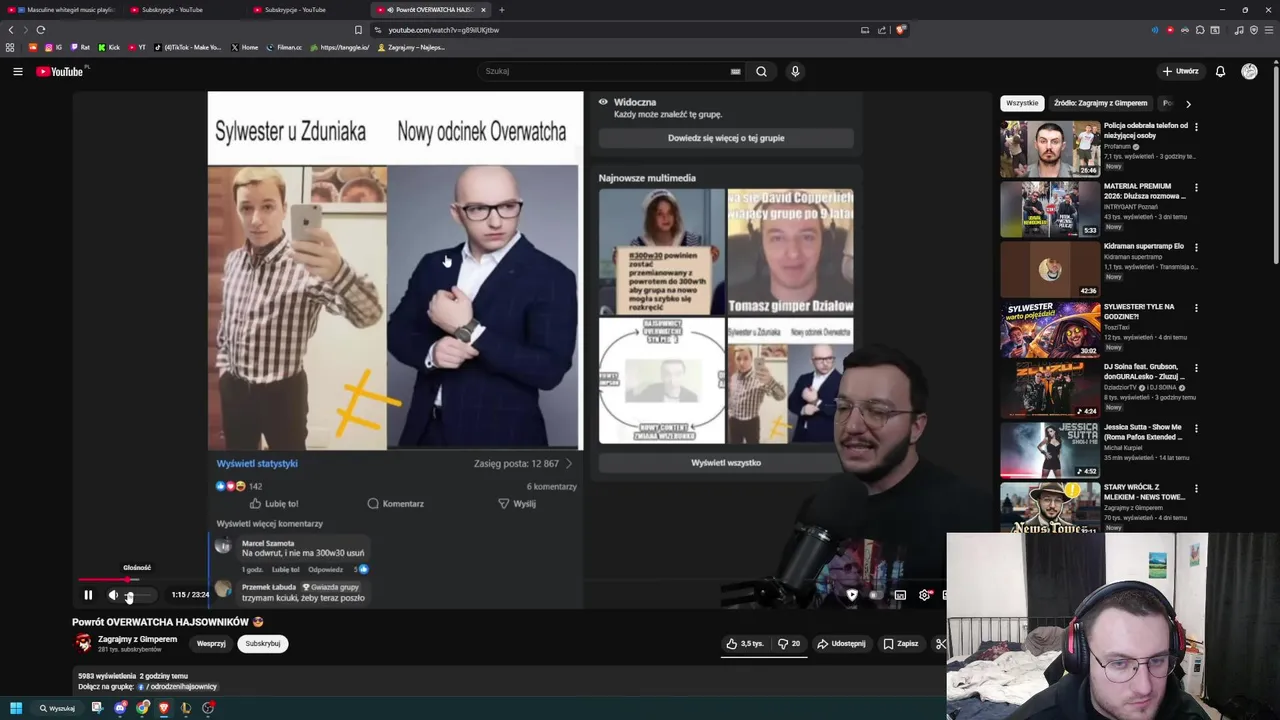
Task: Open Windows Start menu
Action: [16, 708]
